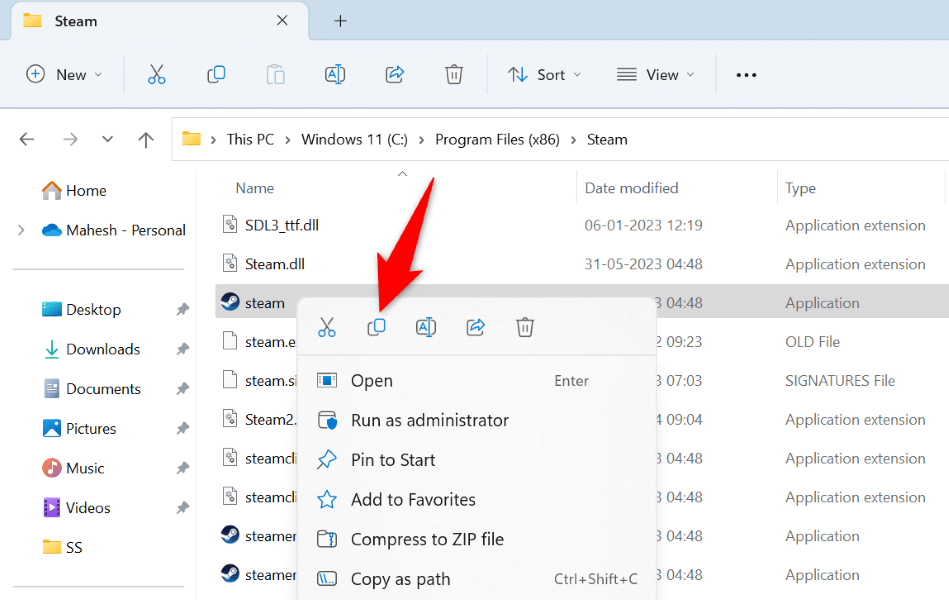
Task: Choose Run as administrator
Action: click(477, 420)
